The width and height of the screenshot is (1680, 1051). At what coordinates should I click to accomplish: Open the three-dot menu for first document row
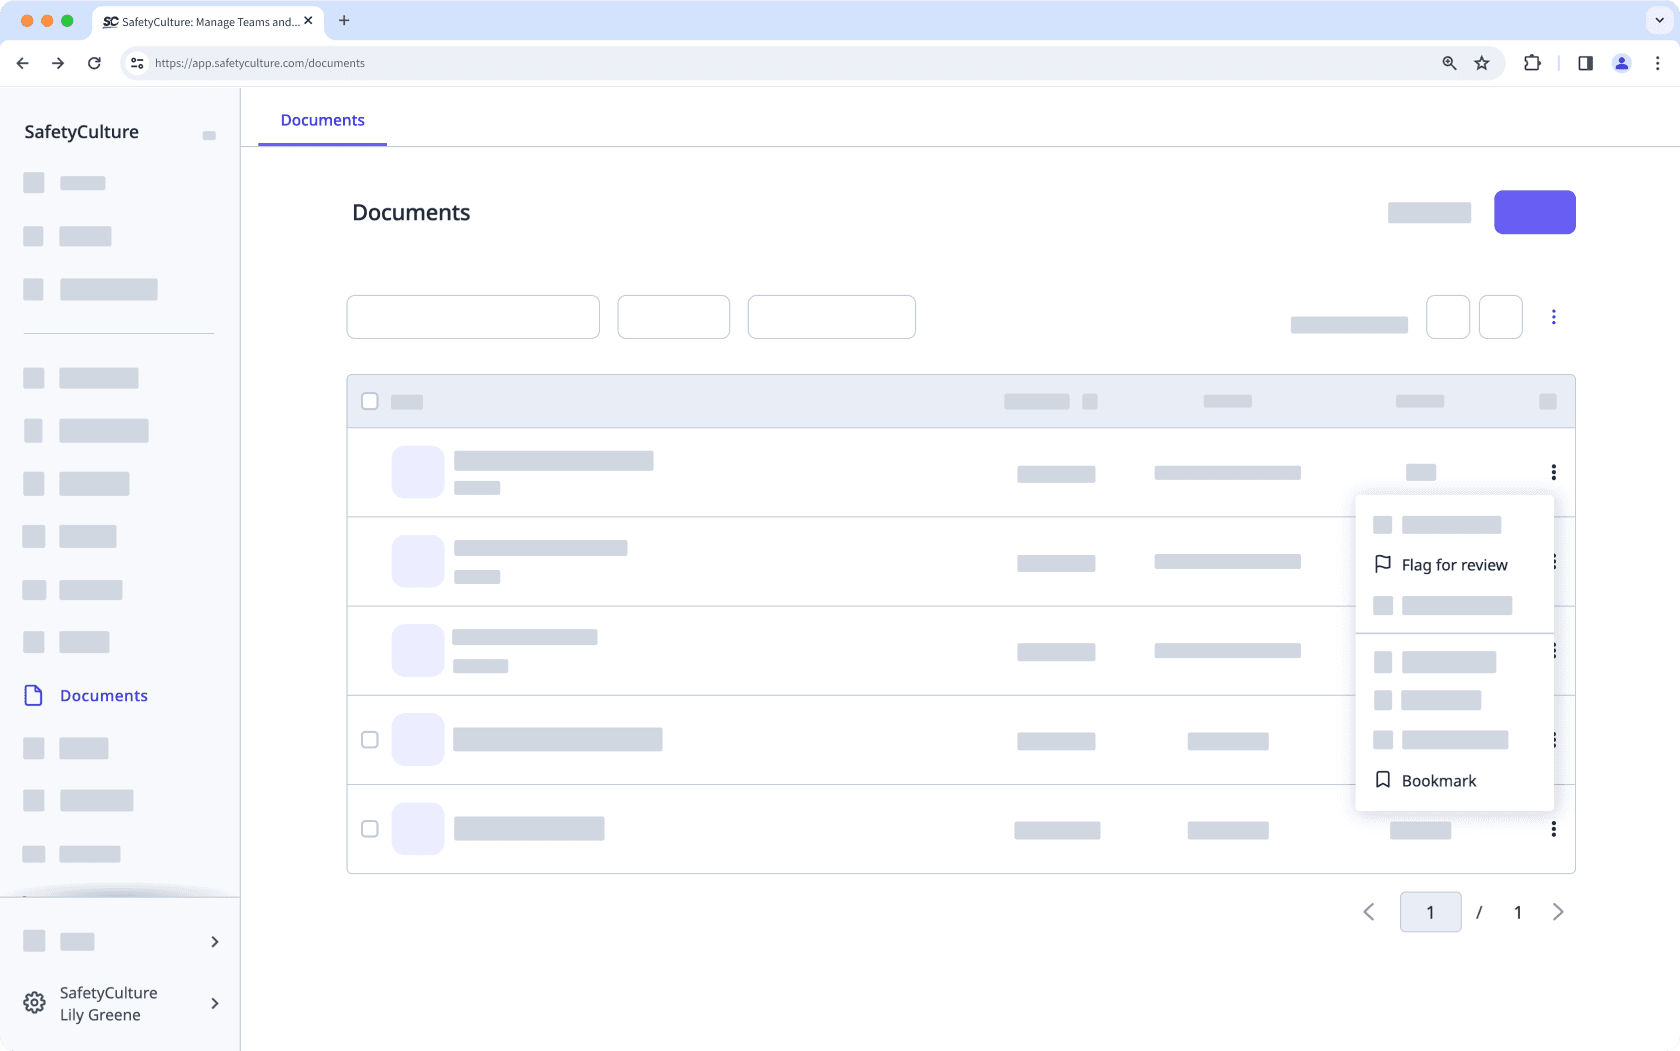[1553, 472]
